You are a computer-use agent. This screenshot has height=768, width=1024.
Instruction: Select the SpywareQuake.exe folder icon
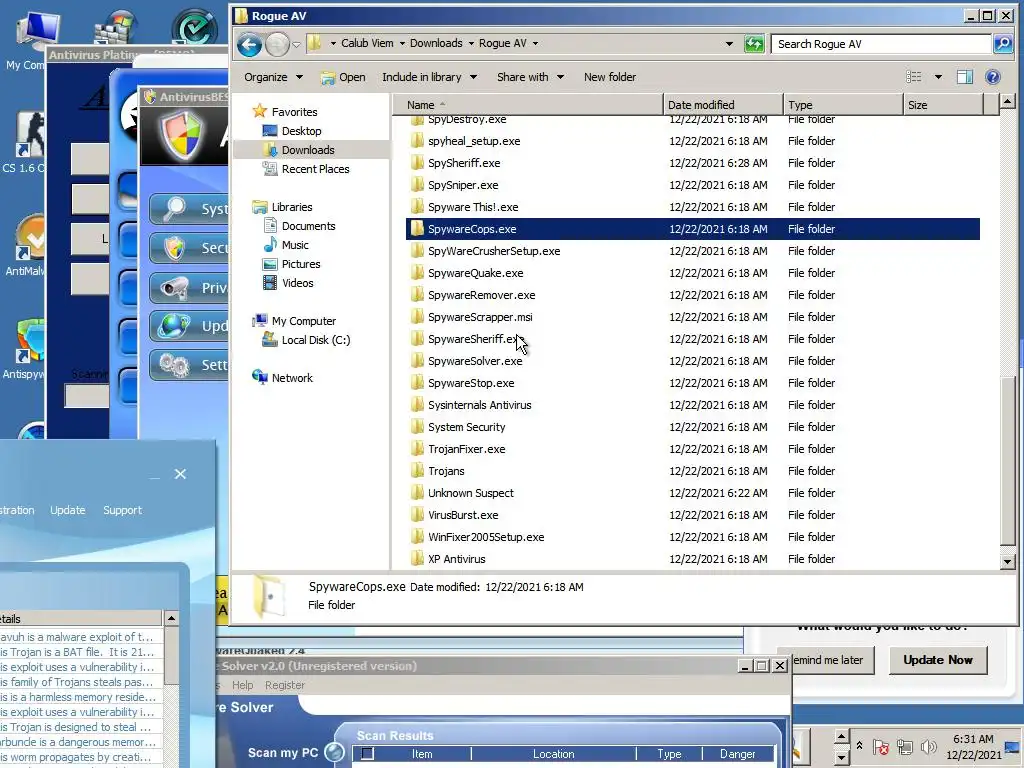417,273
